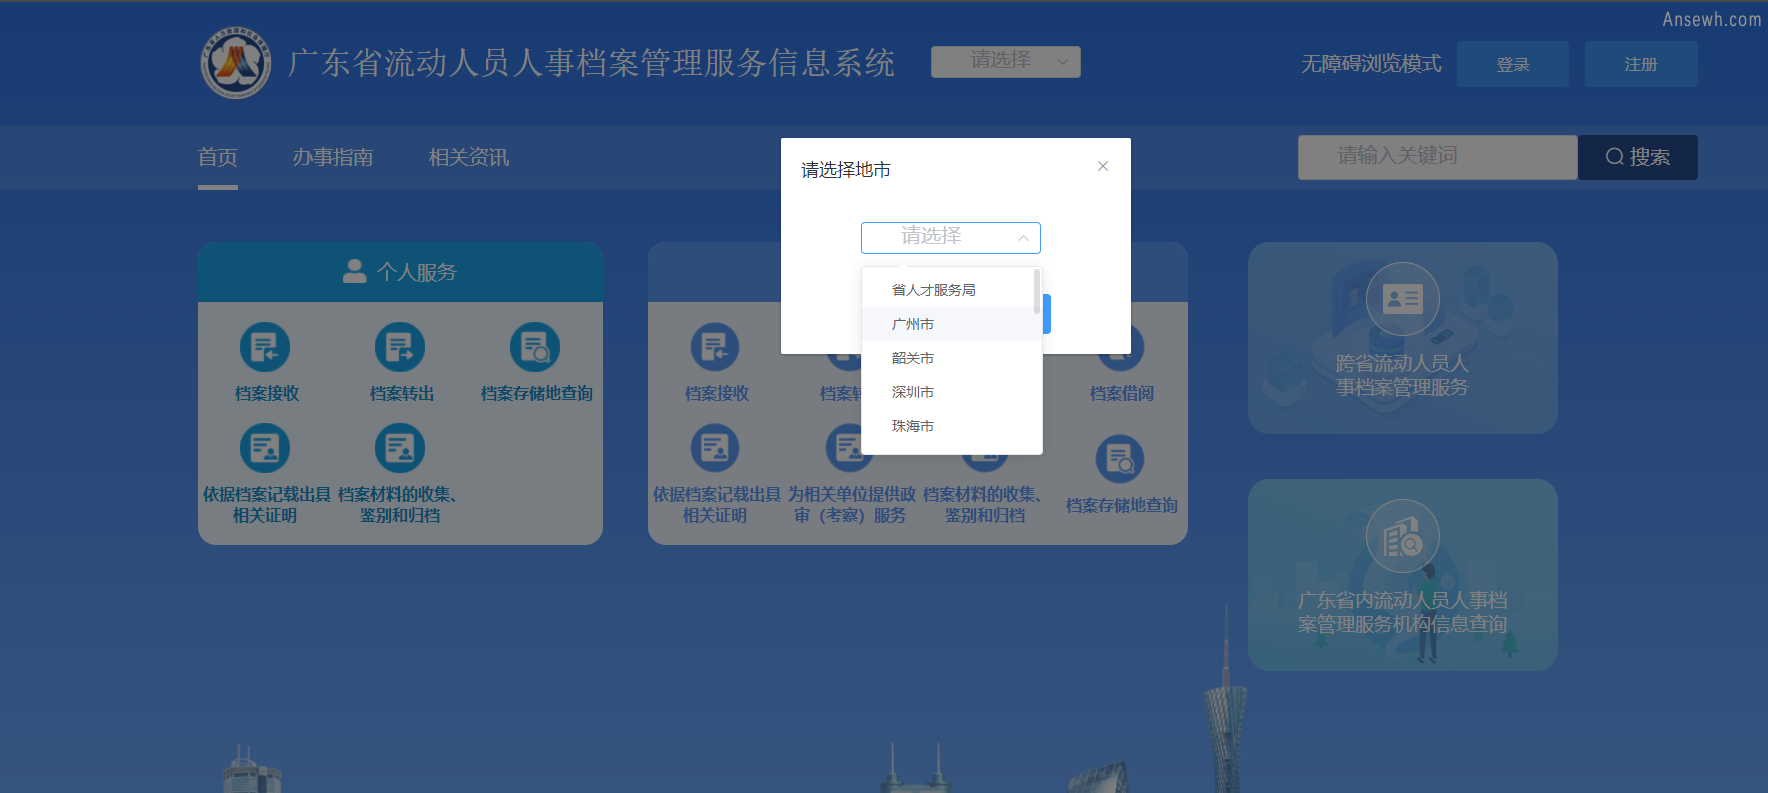Open 档案材料的收集、鉴别和归档 label in middle panel

pyautogui.click(x=985, y=505)
